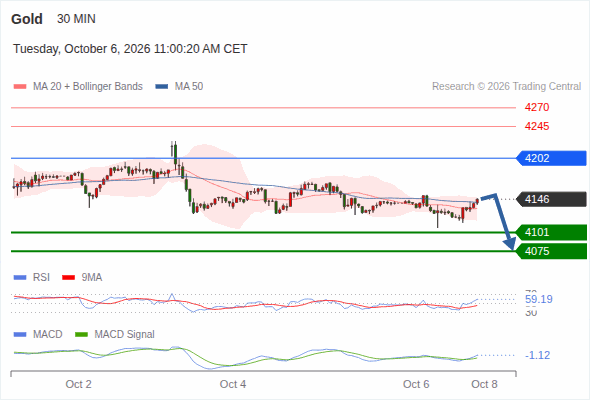Click the 4270 resistance level value
The height and width of the screenshot is (400, 590).
click(537, 108)
